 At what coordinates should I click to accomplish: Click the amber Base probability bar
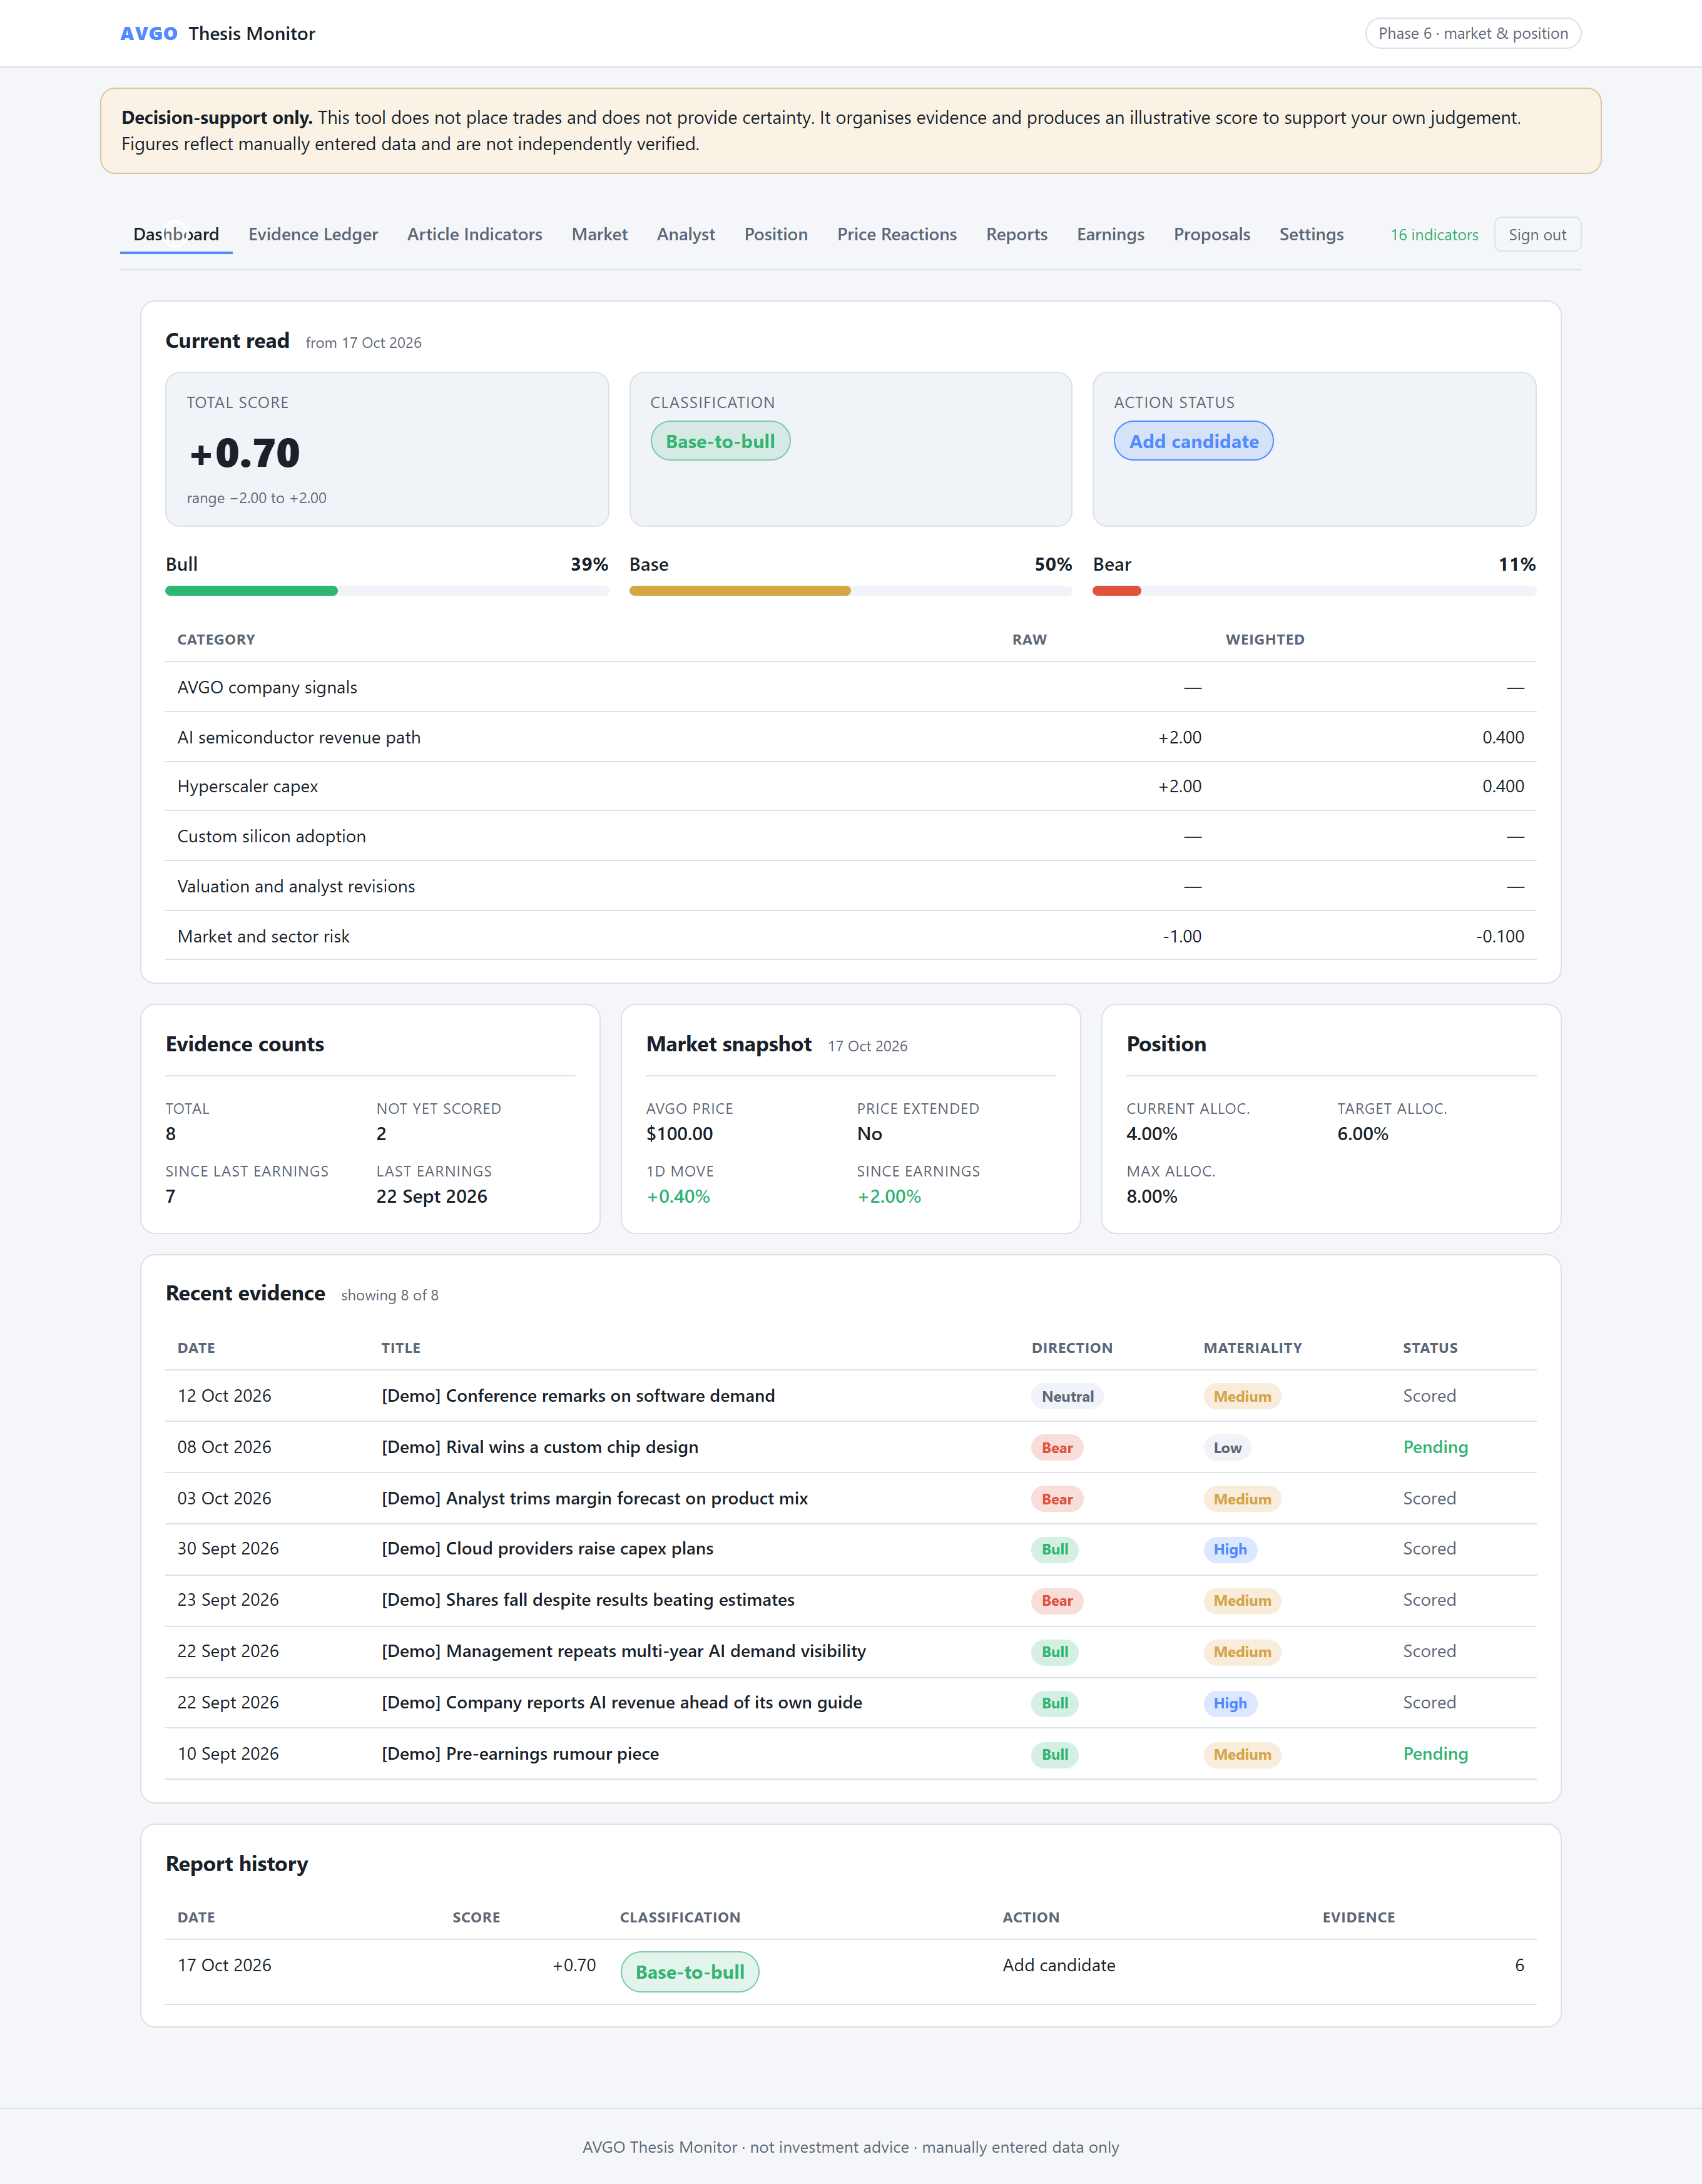740,591
